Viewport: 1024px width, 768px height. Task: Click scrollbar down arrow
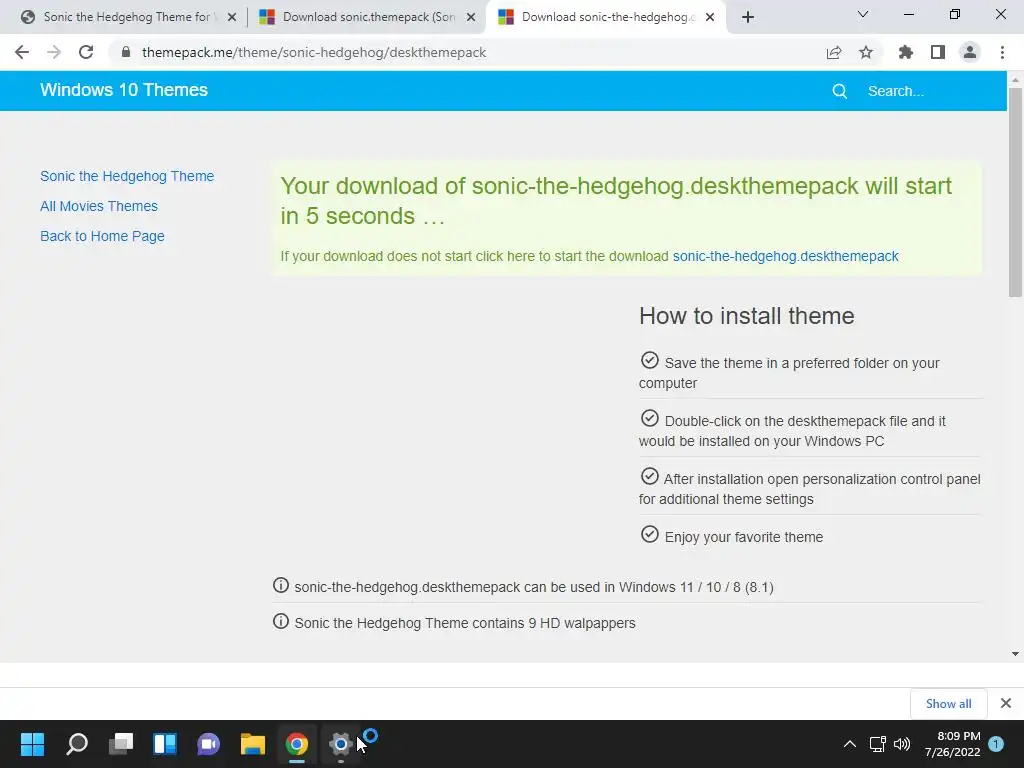tap(1015, 654)
